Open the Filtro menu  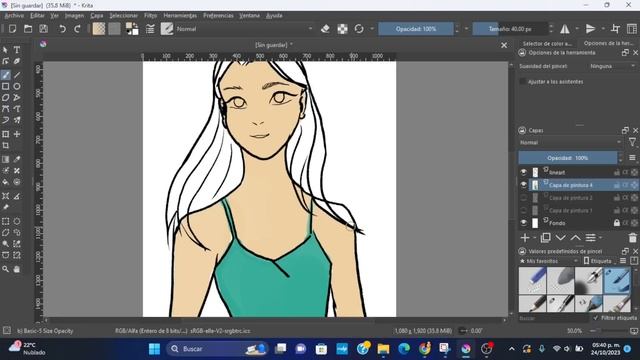tap(150, 16)
